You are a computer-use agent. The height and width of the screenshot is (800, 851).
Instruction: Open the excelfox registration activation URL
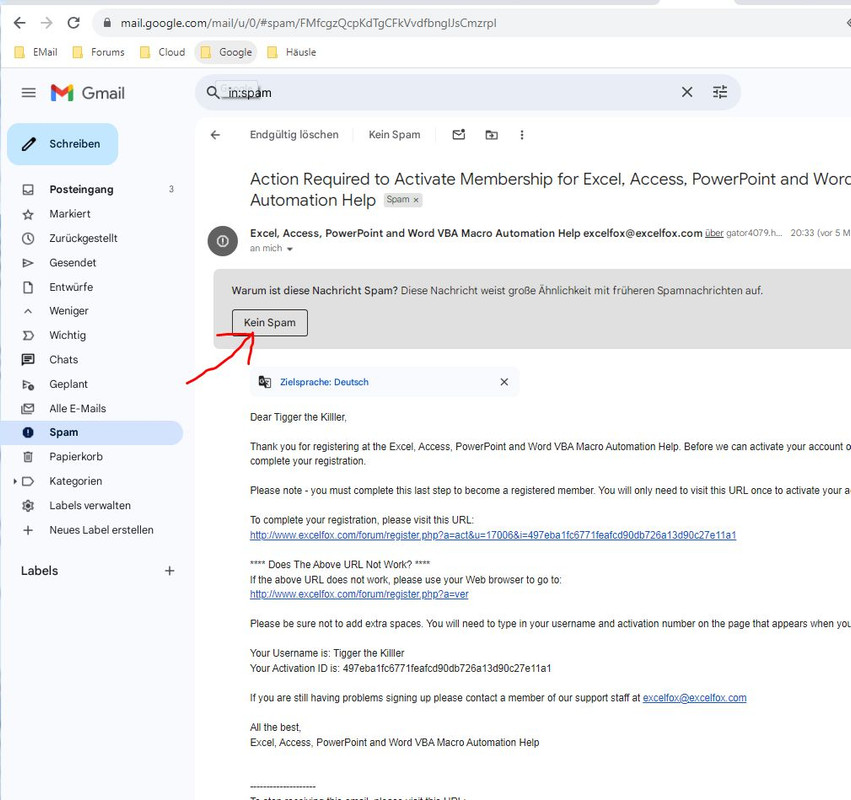[493, 535]
